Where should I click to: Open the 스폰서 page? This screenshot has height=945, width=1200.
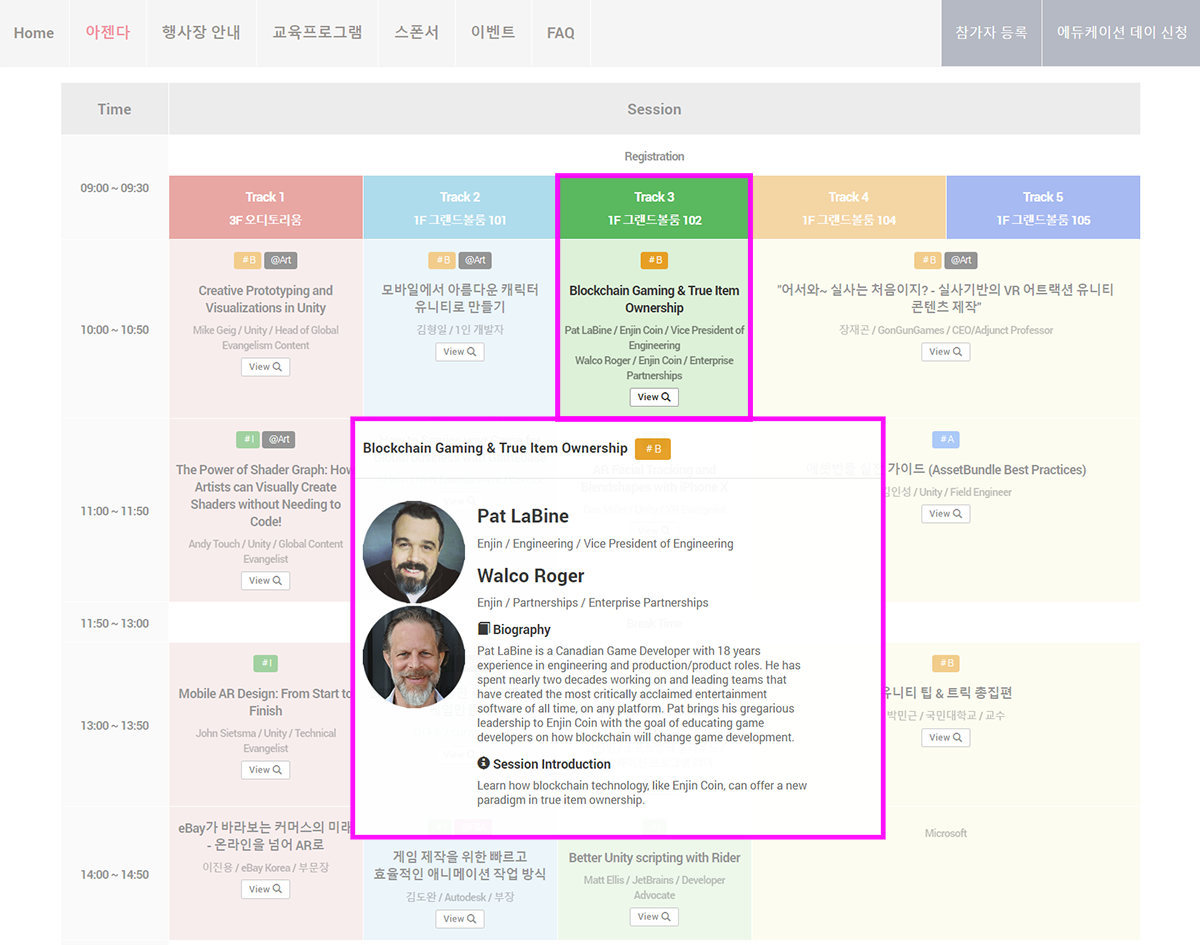coord(416,32)
